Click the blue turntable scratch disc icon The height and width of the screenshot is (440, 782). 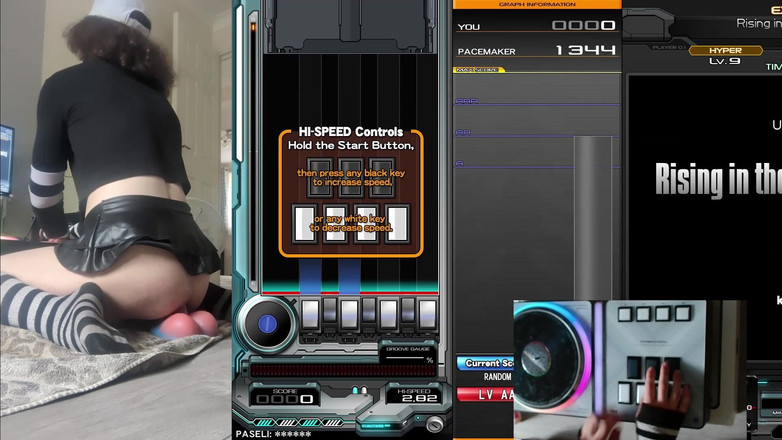pyautogui.click(x=267, y=324)
